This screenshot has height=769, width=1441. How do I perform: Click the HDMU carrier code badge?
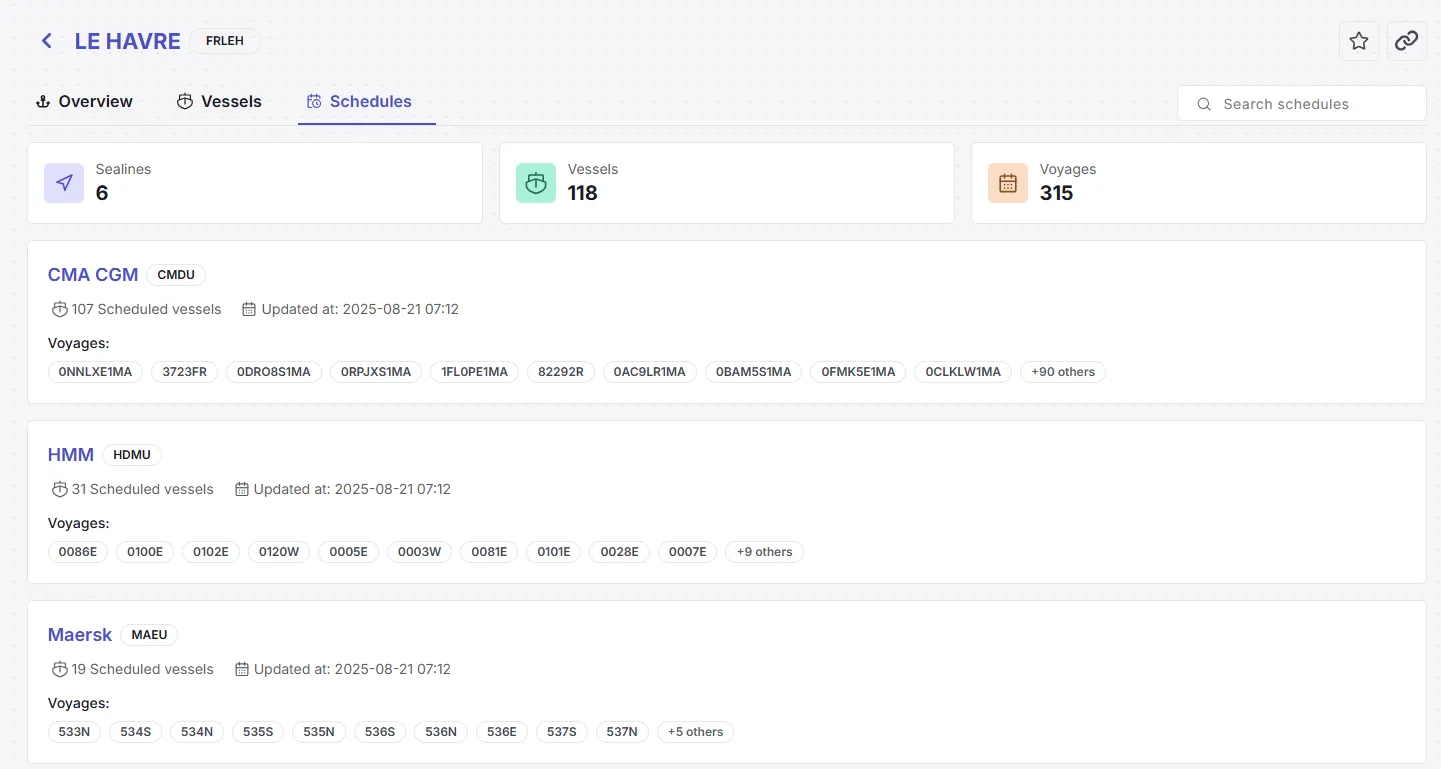[132, 455]
